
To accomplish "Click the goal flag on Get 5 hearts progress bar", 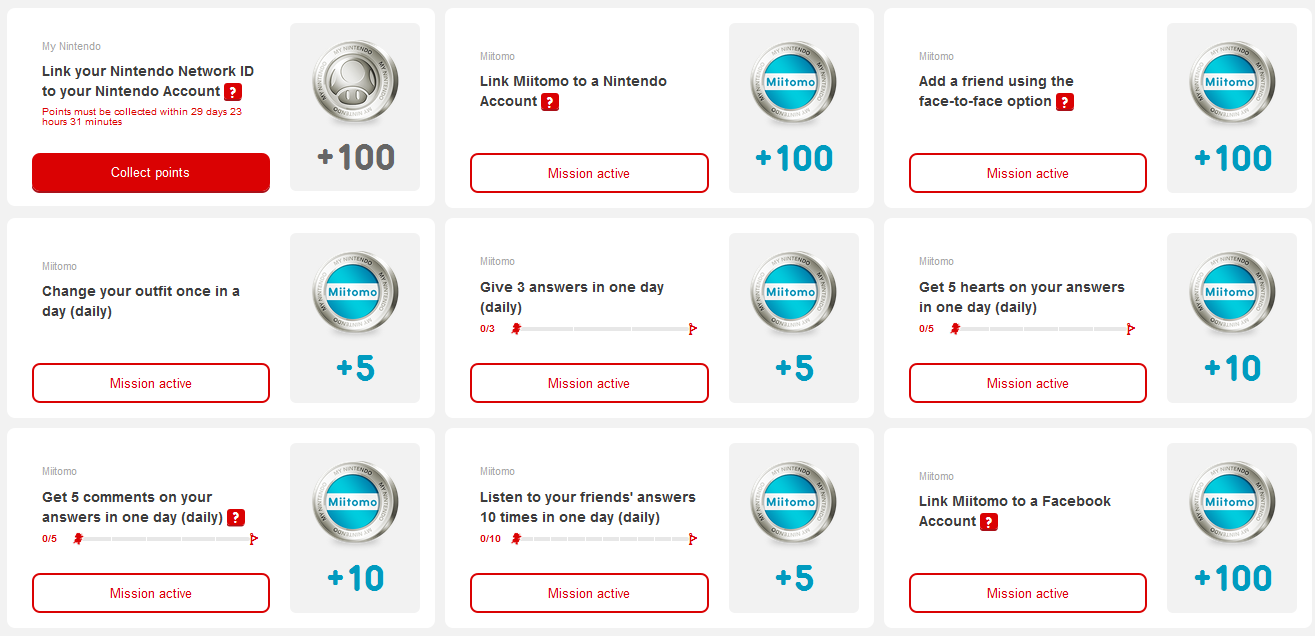I will [1130, 328].
